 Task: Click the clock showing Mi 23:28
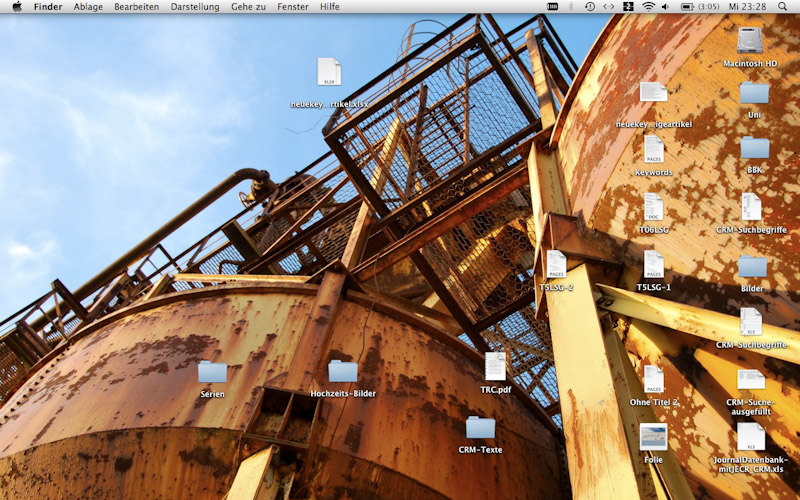point(747,7)
